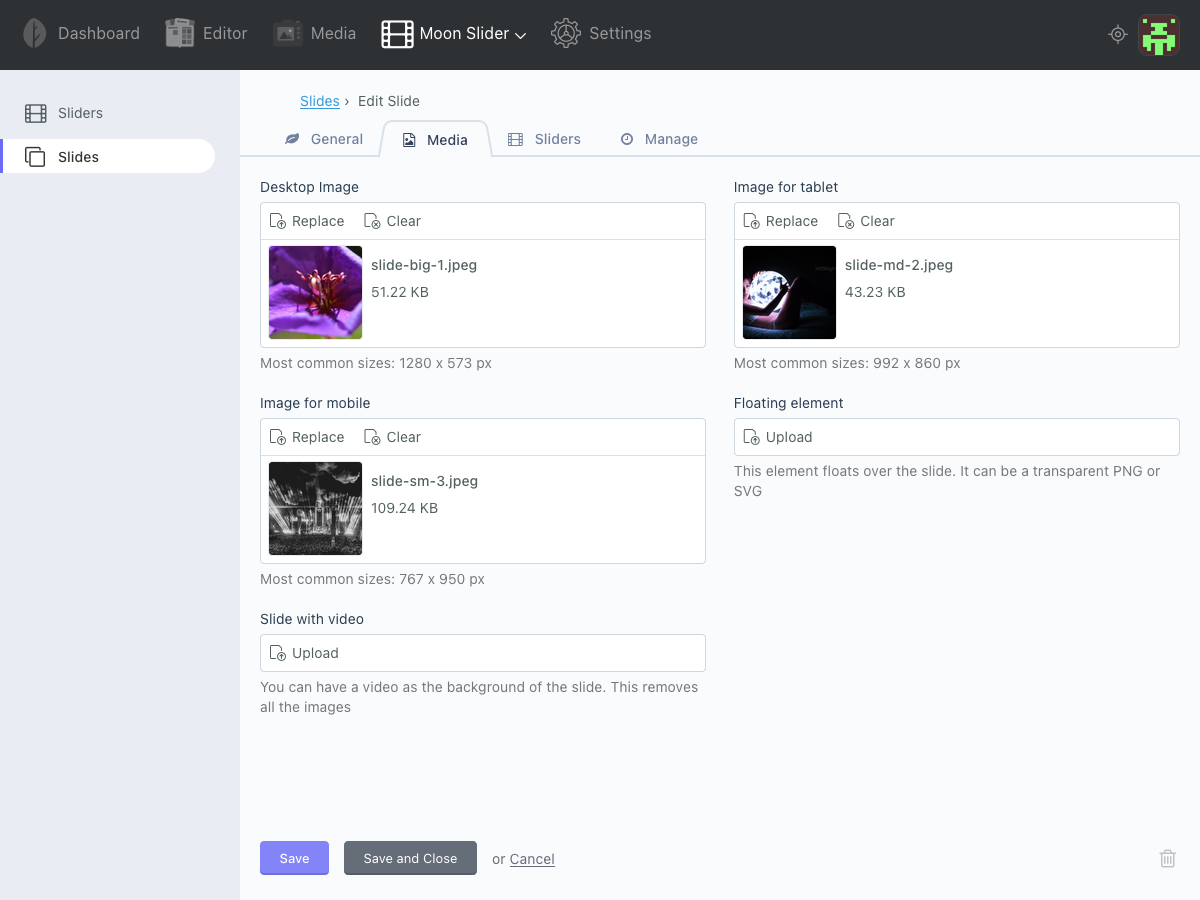The width and height of the screenshot is (1200, 900).
Task: Select the Media tab
Action: 436,140
